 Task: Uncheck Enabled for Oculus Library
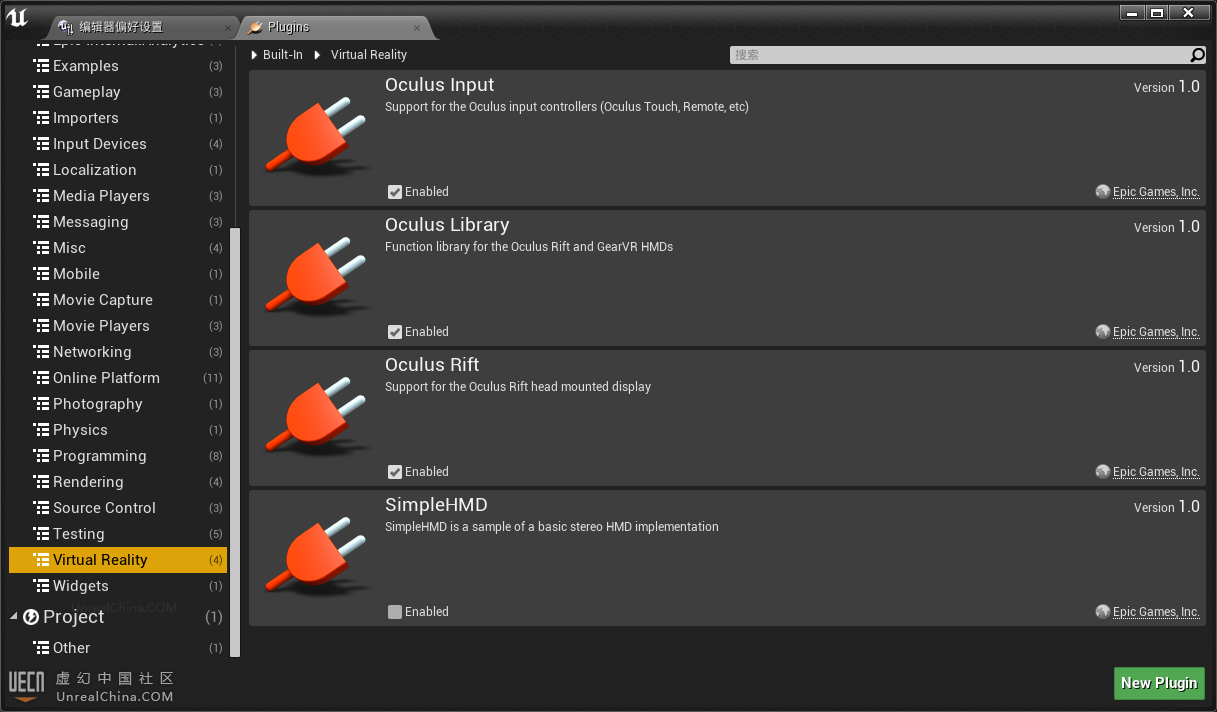click(395, 332)
